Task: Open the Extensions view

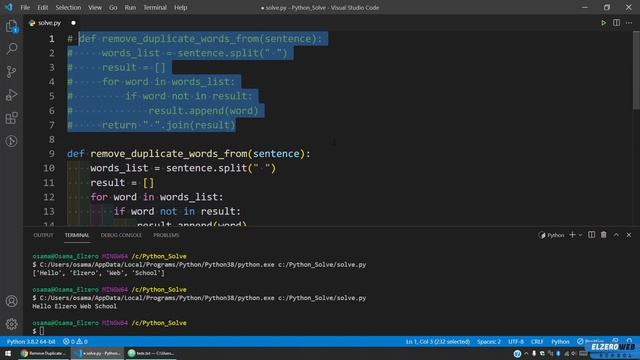Action: coord(11,118)
